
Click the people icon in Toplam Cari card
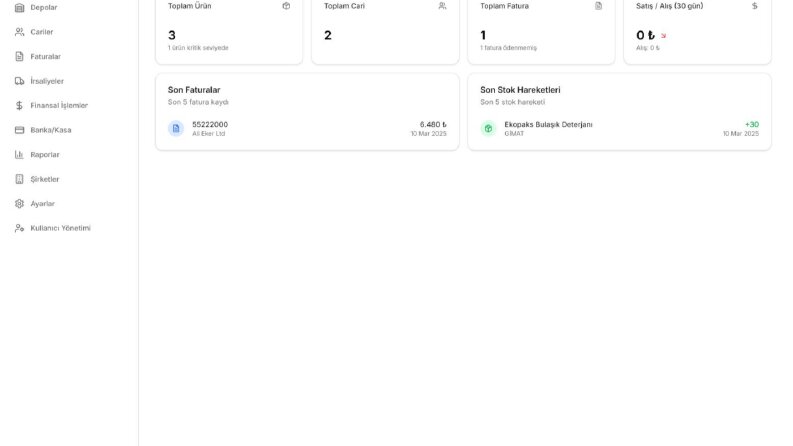(443, 6)
